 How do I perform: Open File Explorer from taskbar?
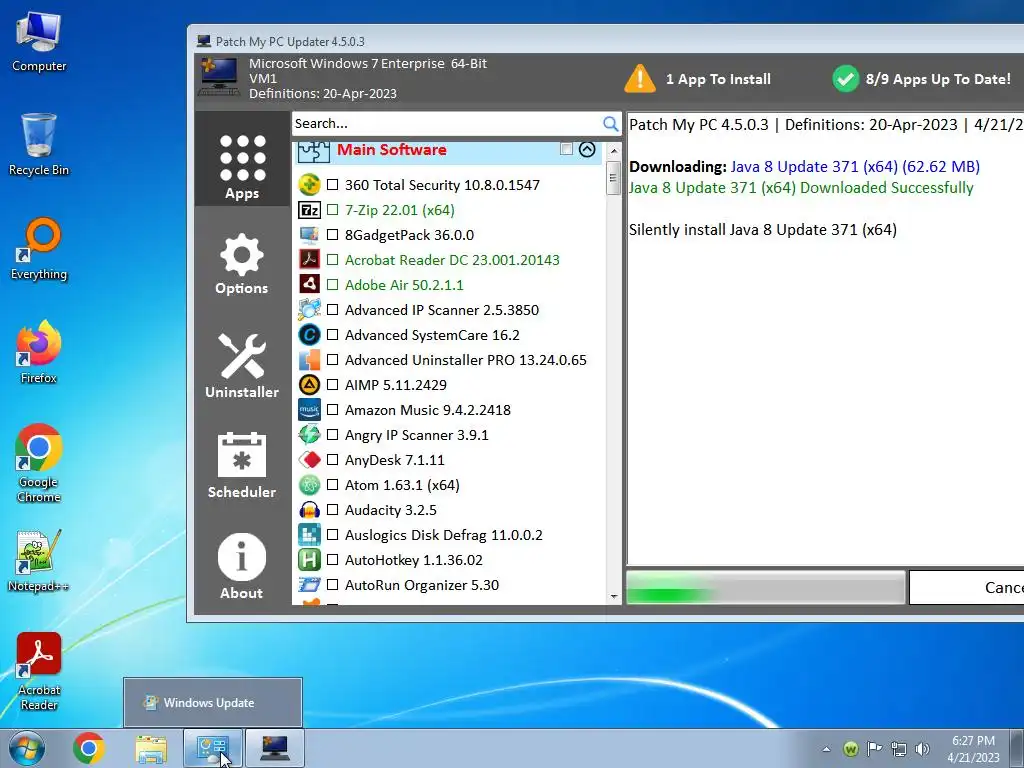pos(151,748)
